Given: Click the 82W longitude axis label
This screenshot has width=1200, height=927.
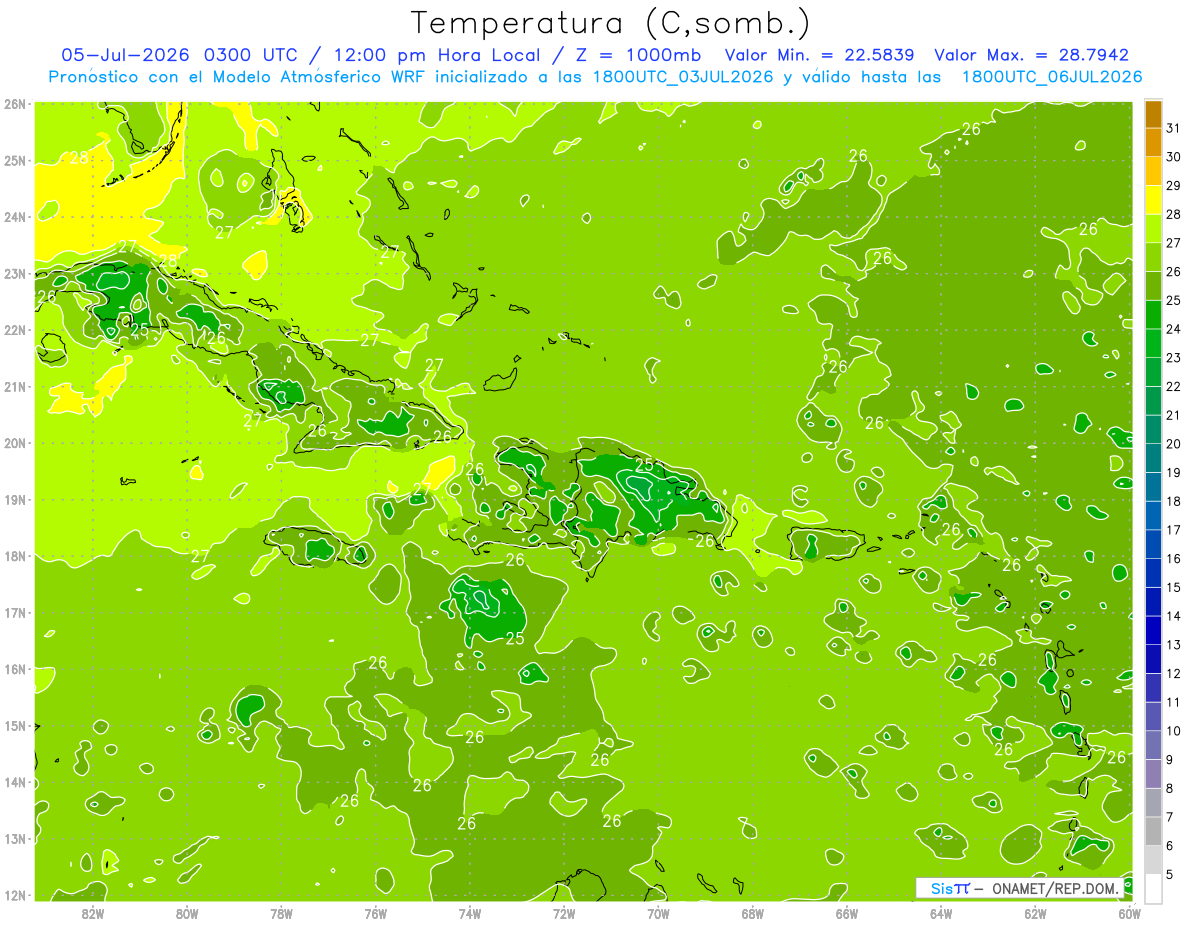Looking at the screenshot, I should 93,913.
